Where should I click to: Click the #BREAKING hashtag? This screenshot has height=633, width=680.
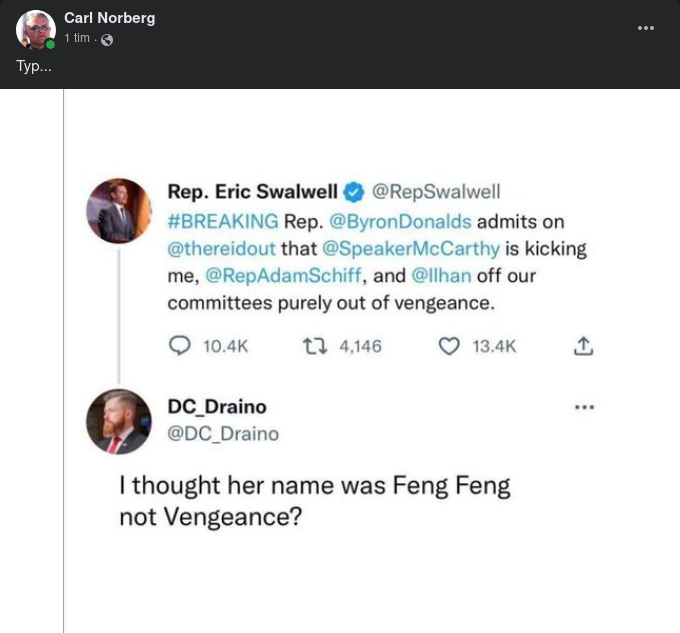223,220
